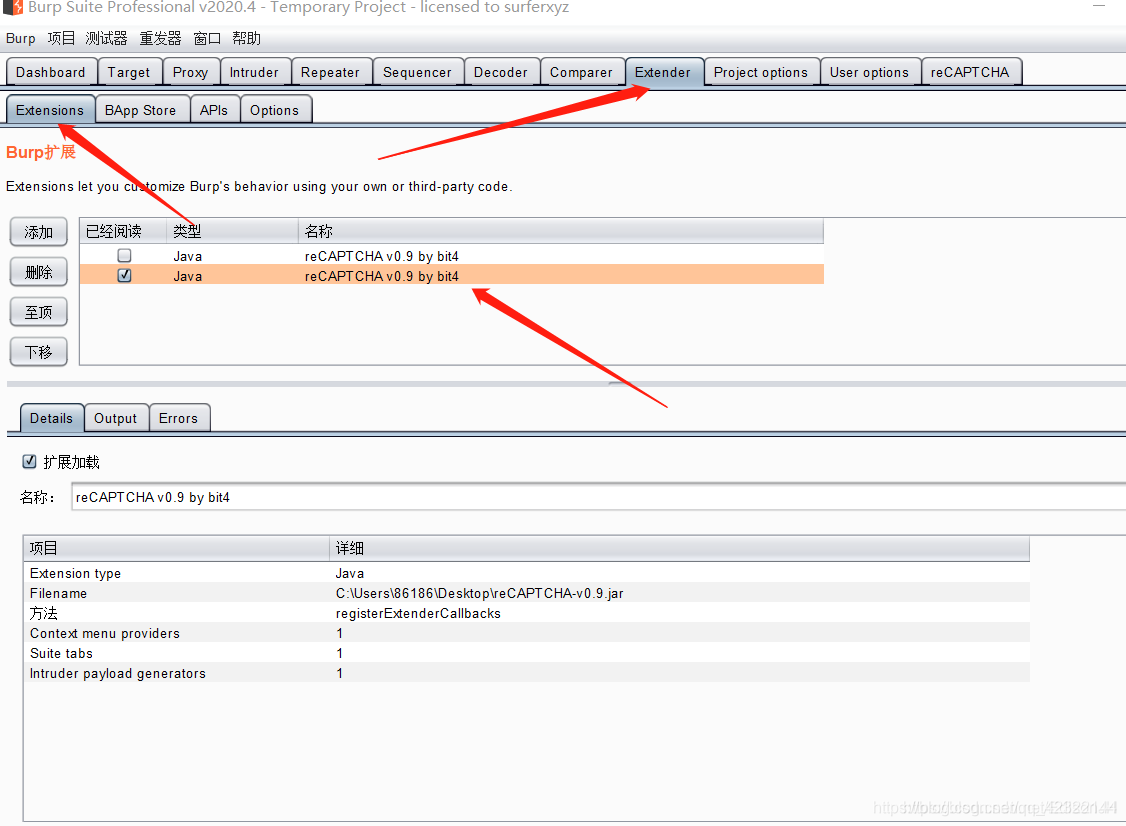1126x826 pixels.
Task: Click the registerExtenderCallbacks value
Action: pyautogui.click(x=418, y=613)
